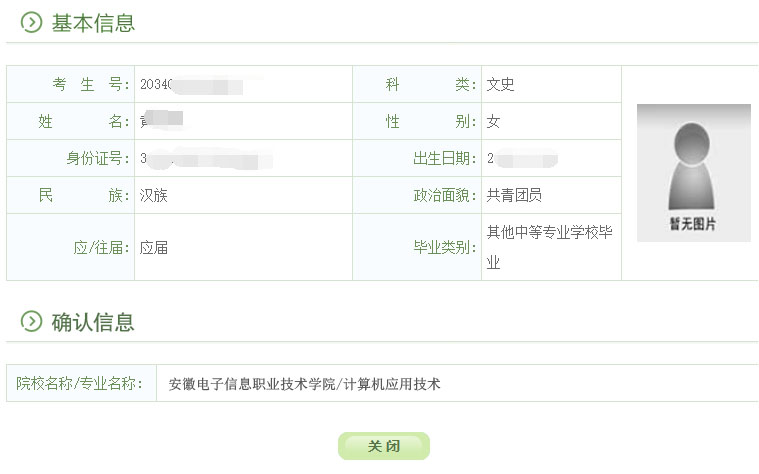Screen dimensions: 759x474
Task: Click the 政治面貌 field label
Action: click(x=445, y=196)
